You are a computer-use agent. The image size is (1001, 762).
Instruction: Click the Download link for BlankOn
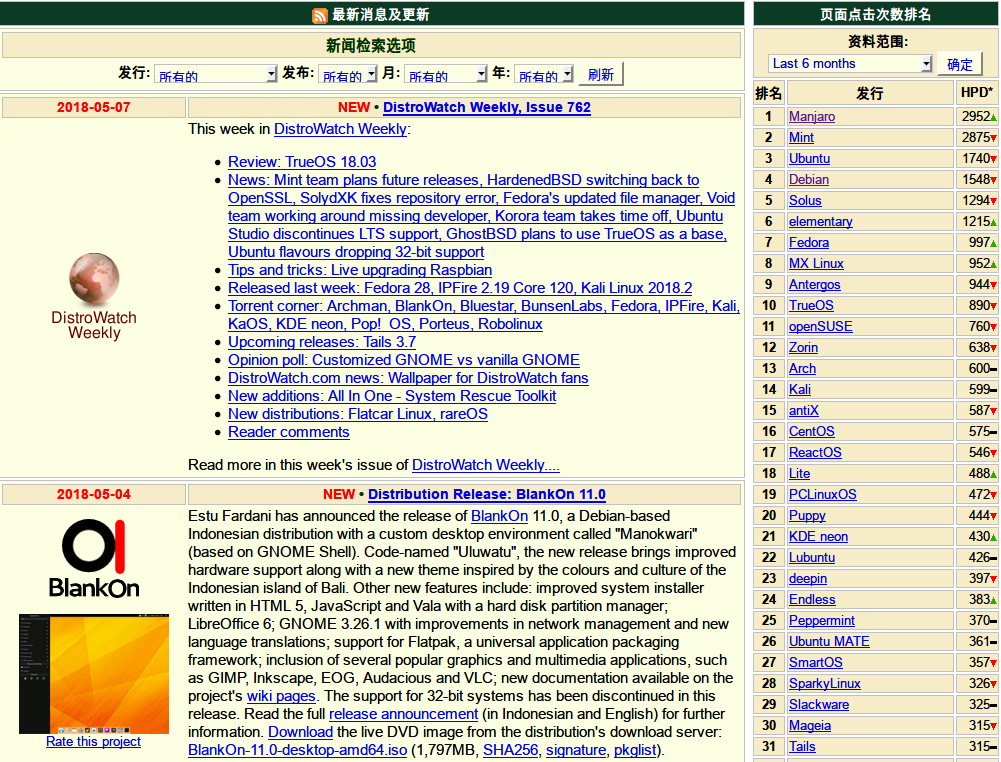(300, 732)
